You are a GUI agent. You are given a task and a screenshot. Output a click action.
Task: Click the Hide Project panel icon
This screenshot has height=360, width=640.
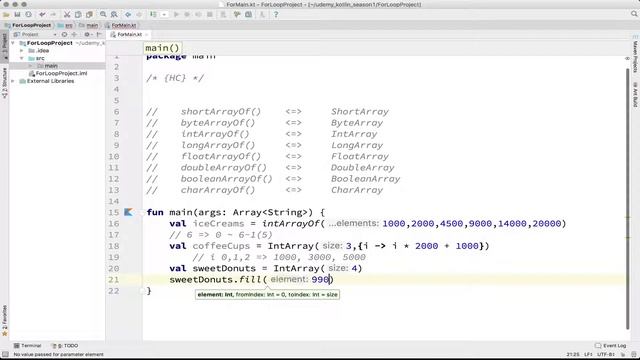[99, 35]
